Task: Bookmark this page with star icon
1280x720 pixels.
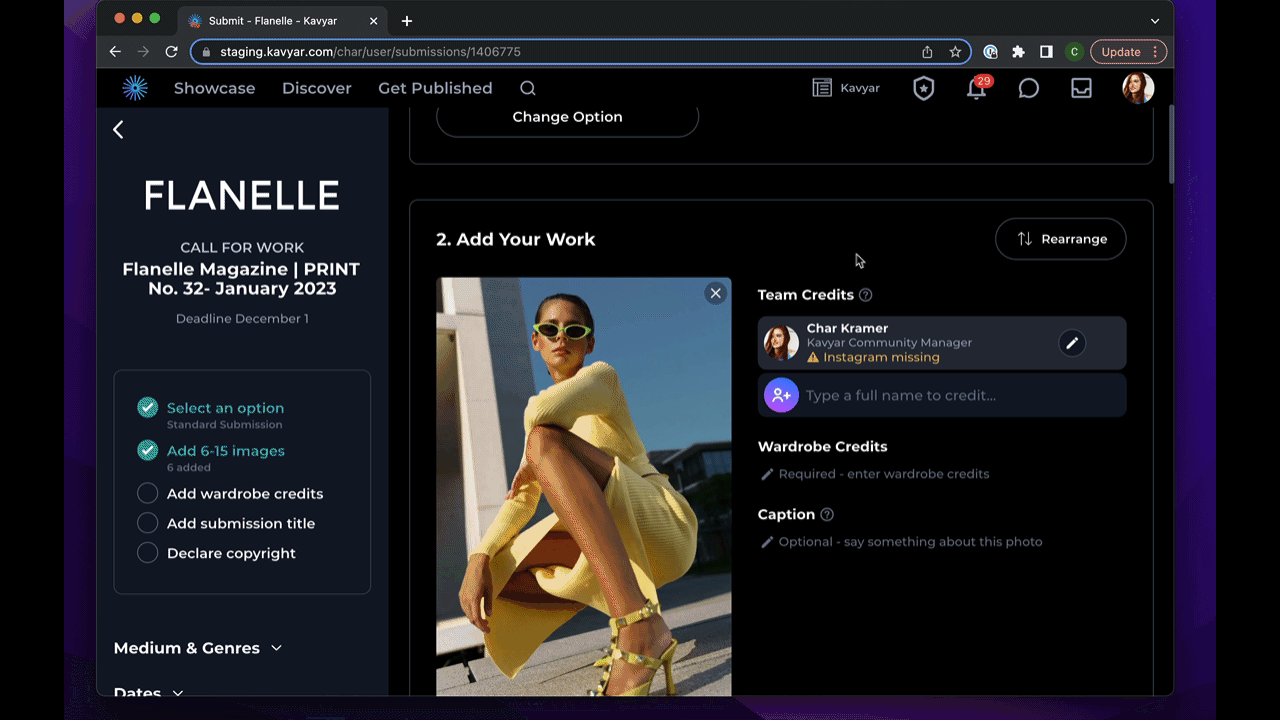Action: tap(955, 52)
